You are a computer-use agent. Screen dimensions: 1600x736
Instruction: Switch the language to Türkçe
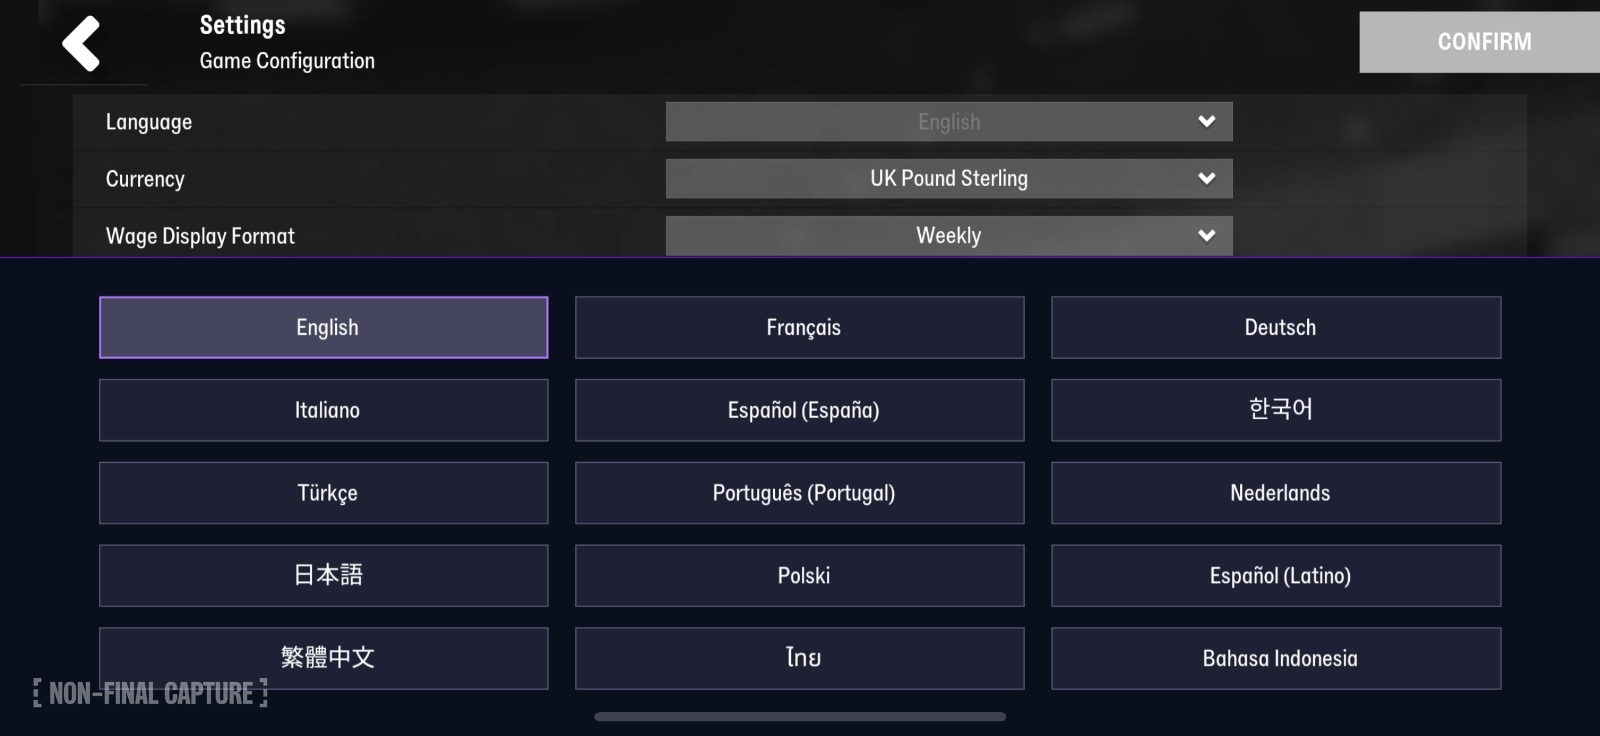click(323, 493)
